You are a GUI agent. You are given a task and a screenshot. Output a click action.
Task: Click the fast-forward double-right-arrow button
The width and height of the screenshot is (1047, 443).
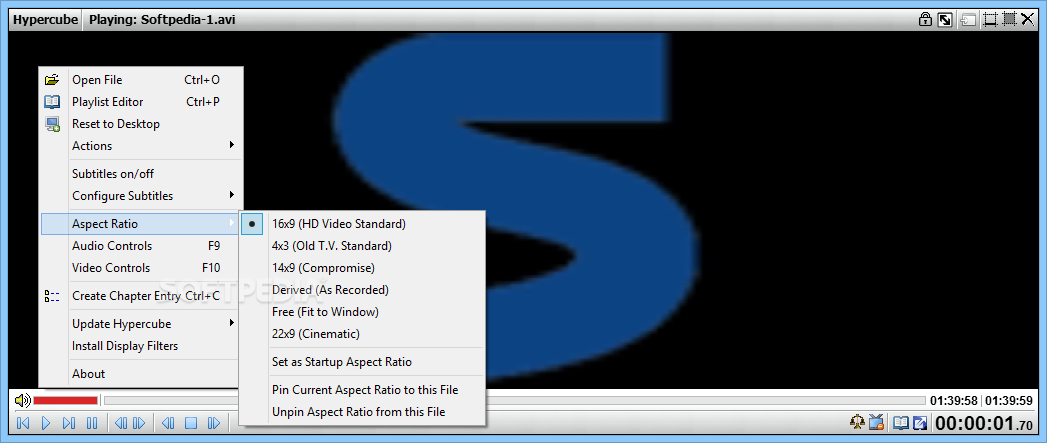[x=139, y=423]
